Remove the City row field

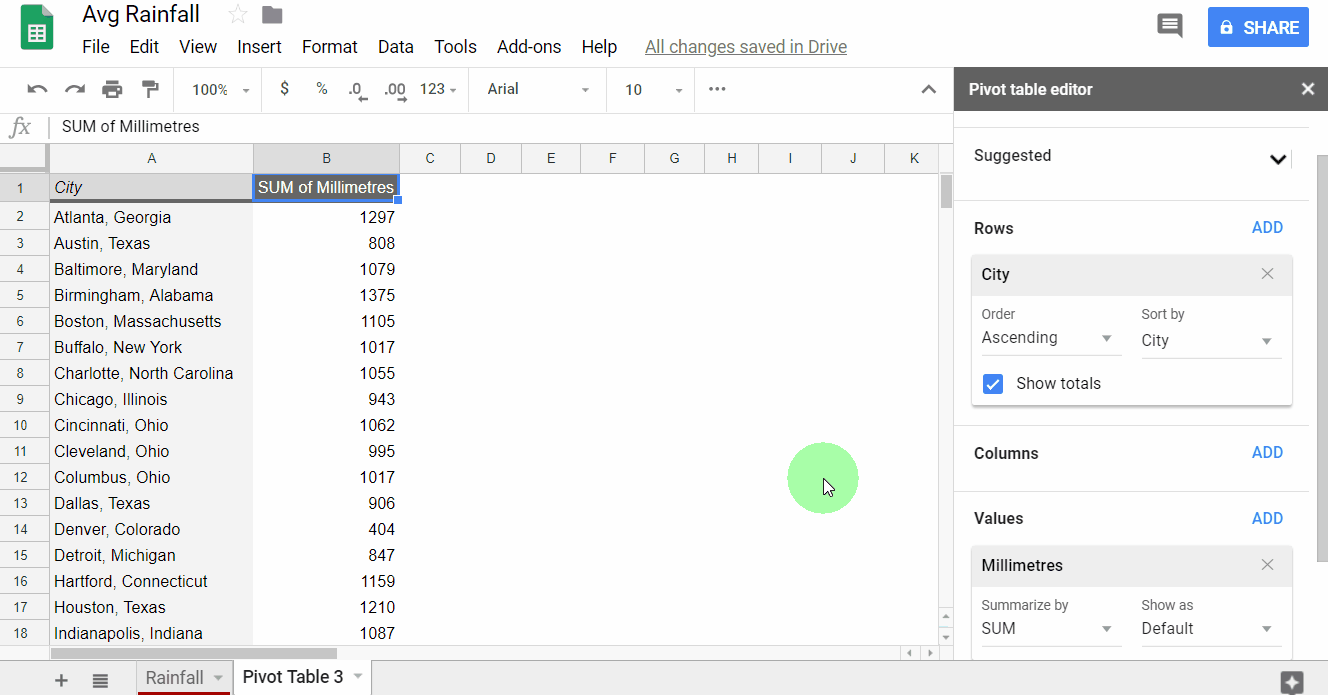pyautogui.click(x=1267, y=274)
